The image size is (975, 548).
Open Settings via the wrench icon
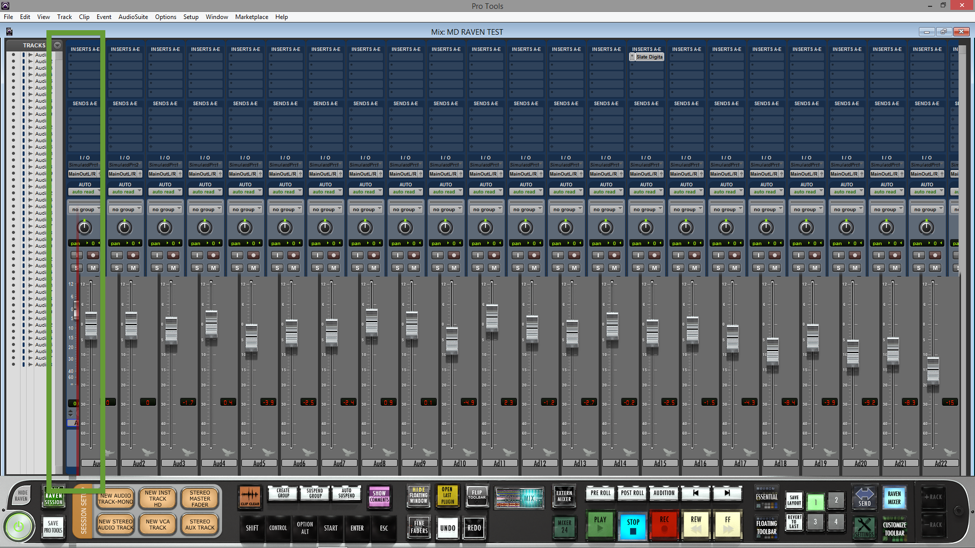(x=864, y=526)
